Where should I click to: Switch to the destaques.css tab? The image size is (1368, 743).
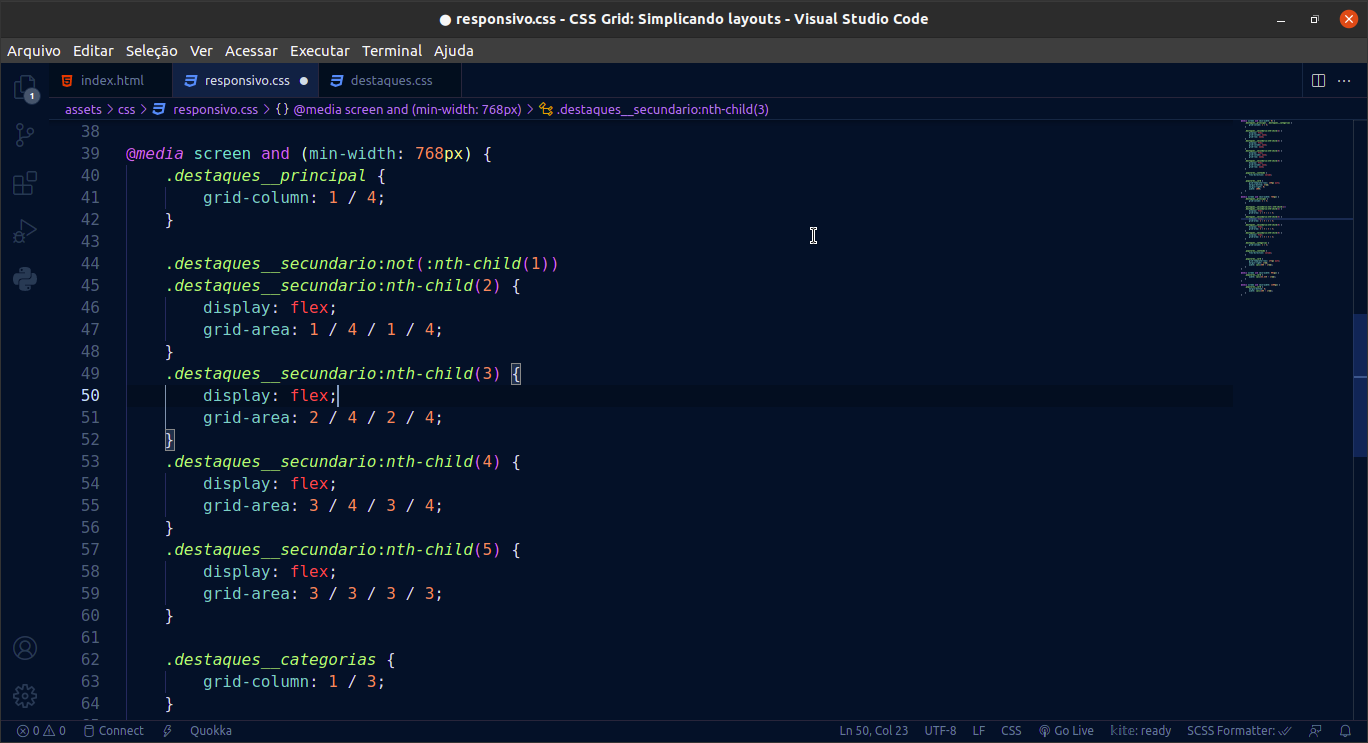[391, 81]
